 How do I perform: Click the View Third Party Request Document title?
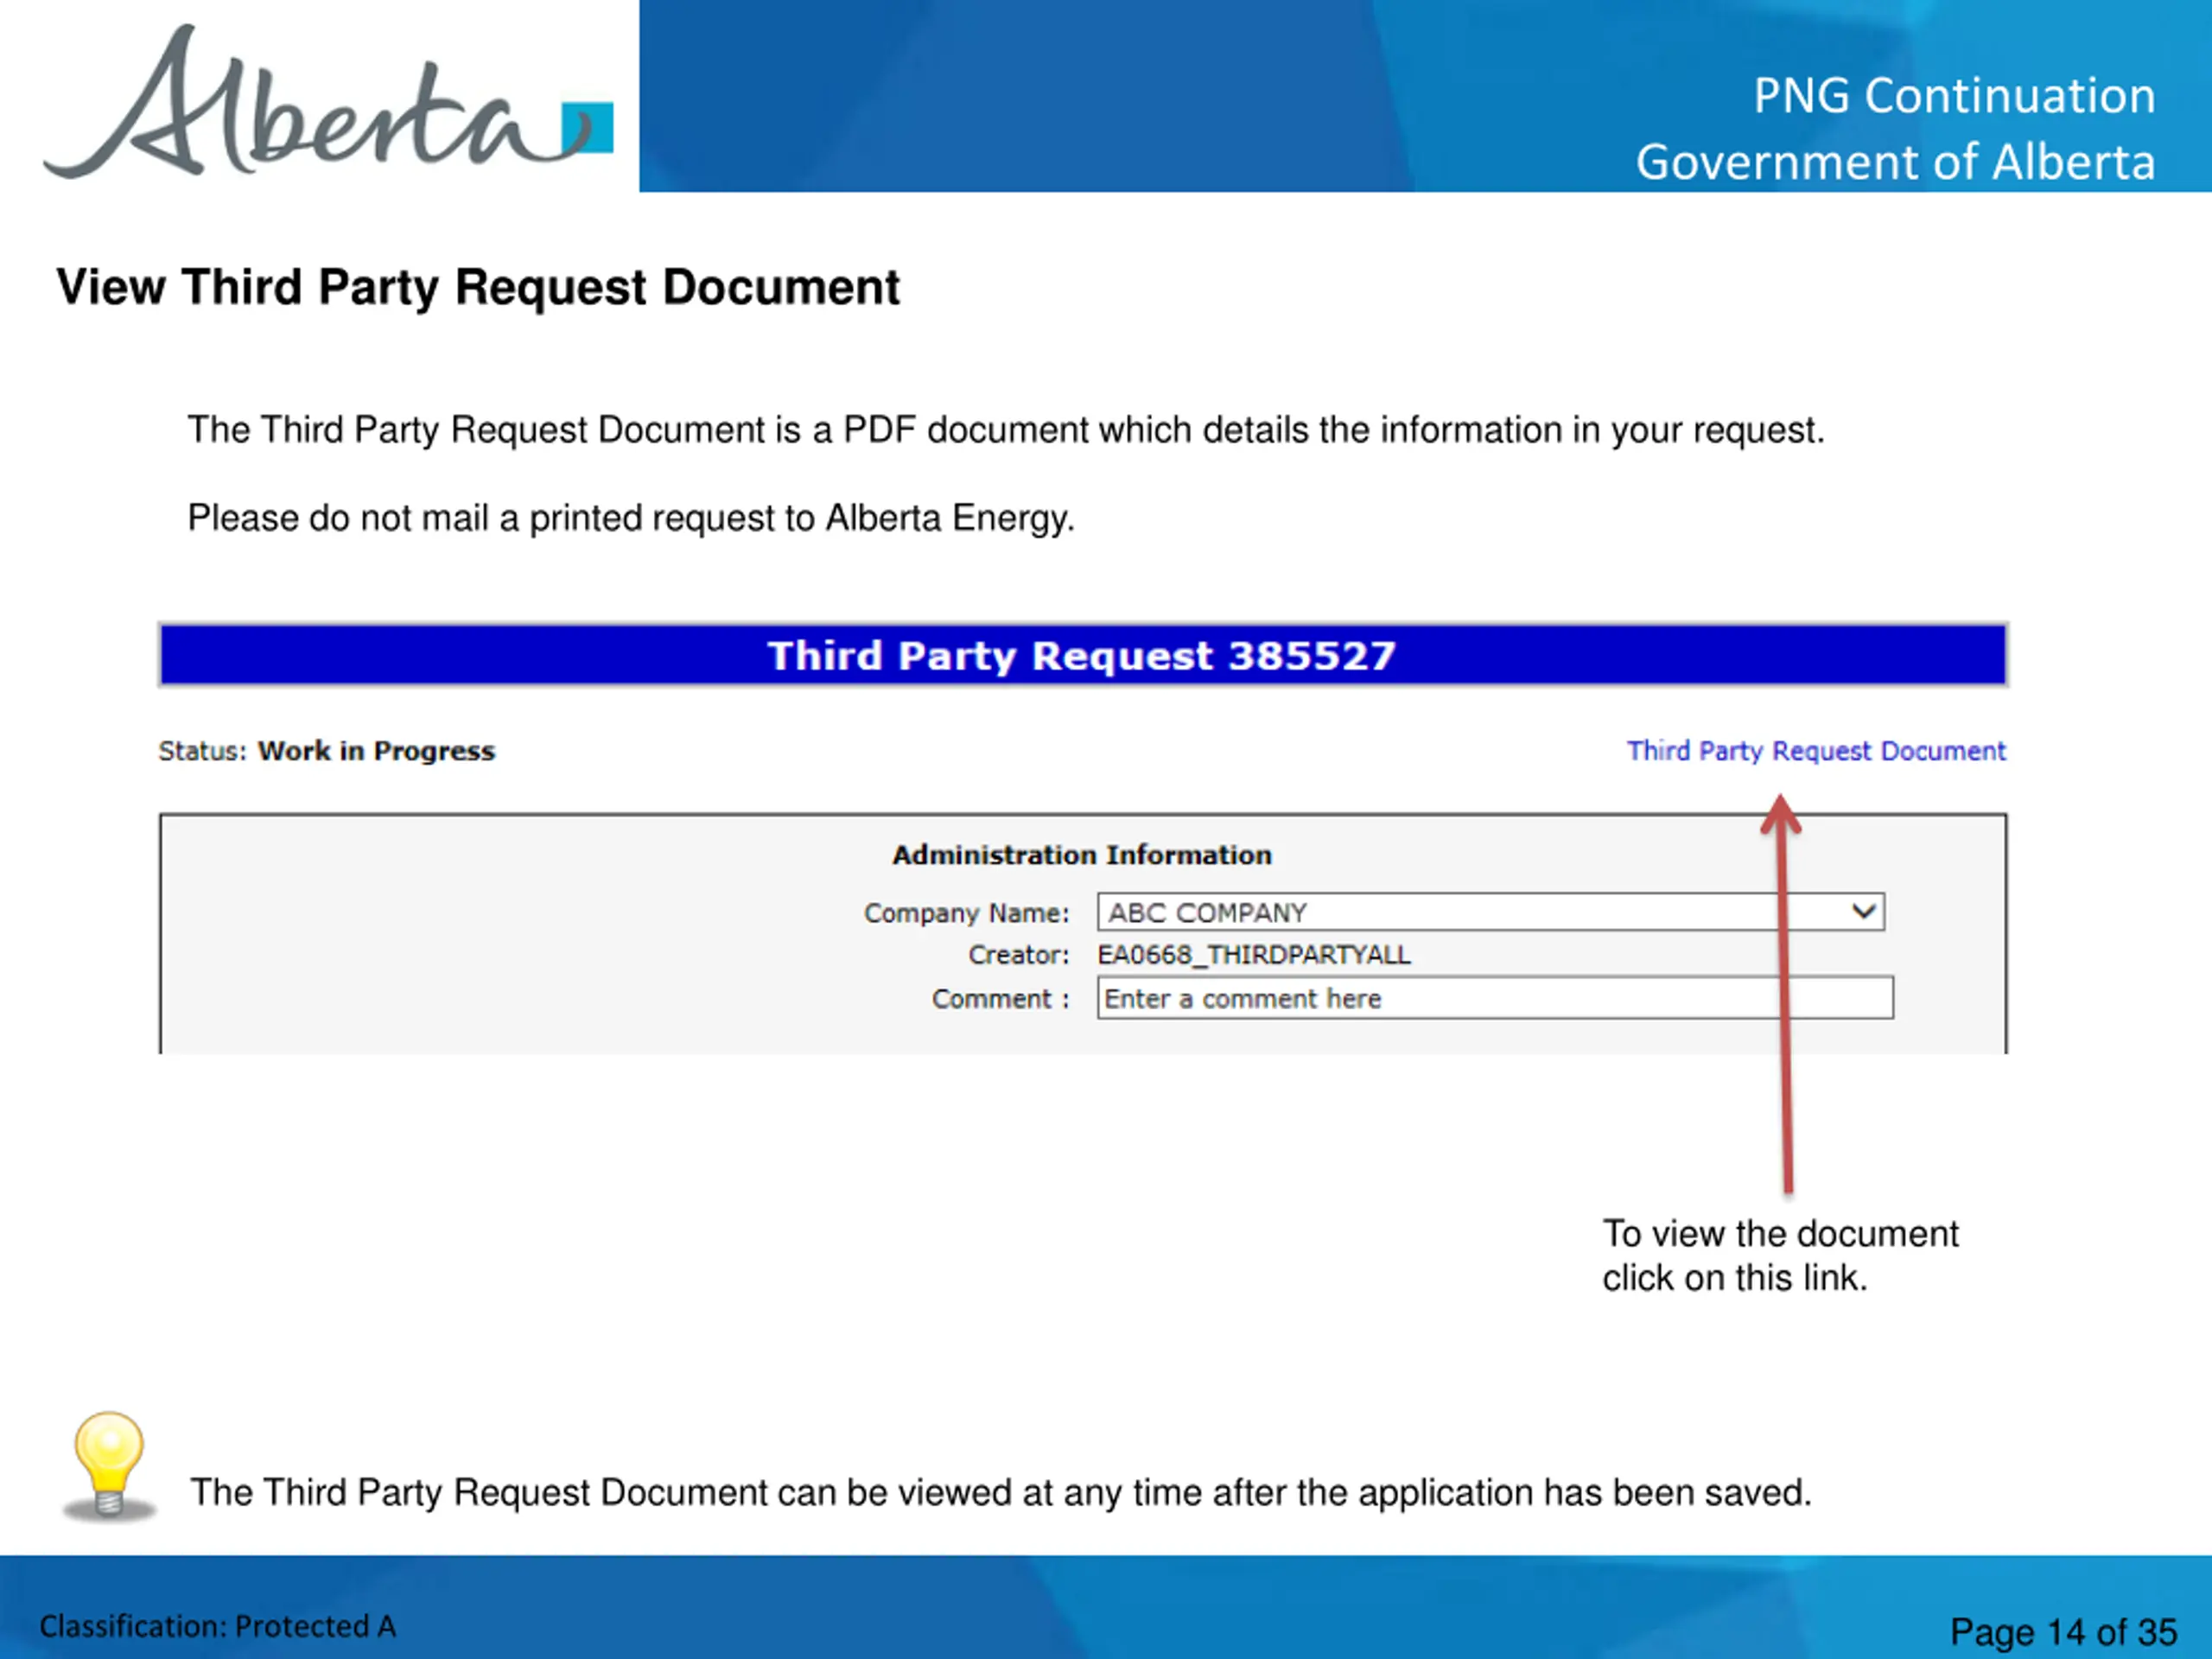point(478,288)
